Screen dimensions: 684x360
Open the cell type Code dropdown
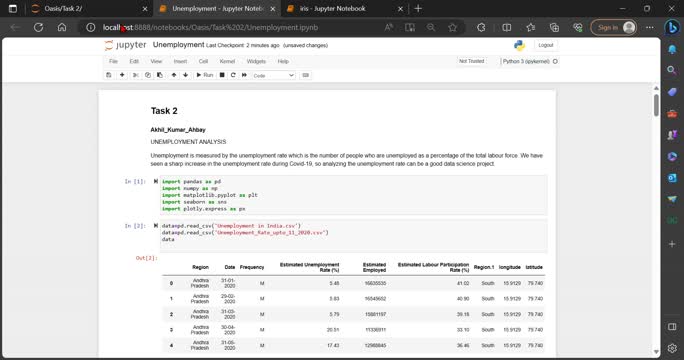point(274,75)
